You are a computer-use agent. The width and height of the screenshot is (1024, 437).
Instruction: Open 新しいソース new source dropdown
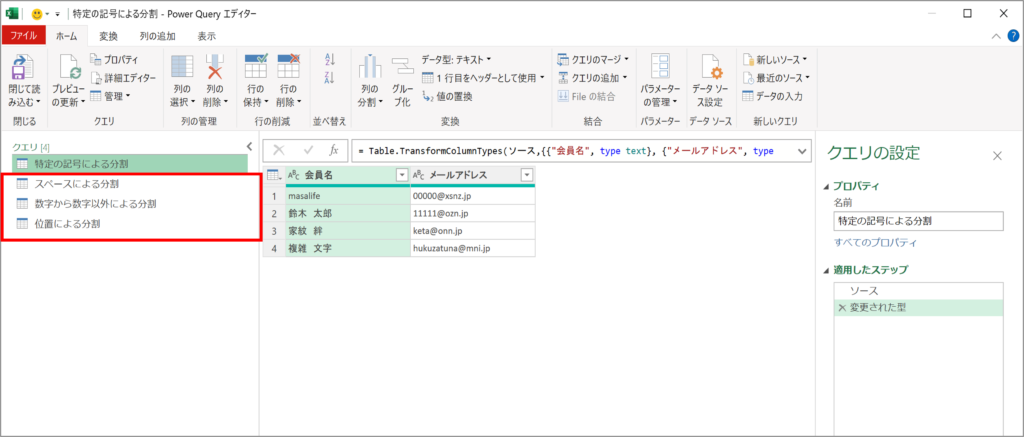pos(775,59)
